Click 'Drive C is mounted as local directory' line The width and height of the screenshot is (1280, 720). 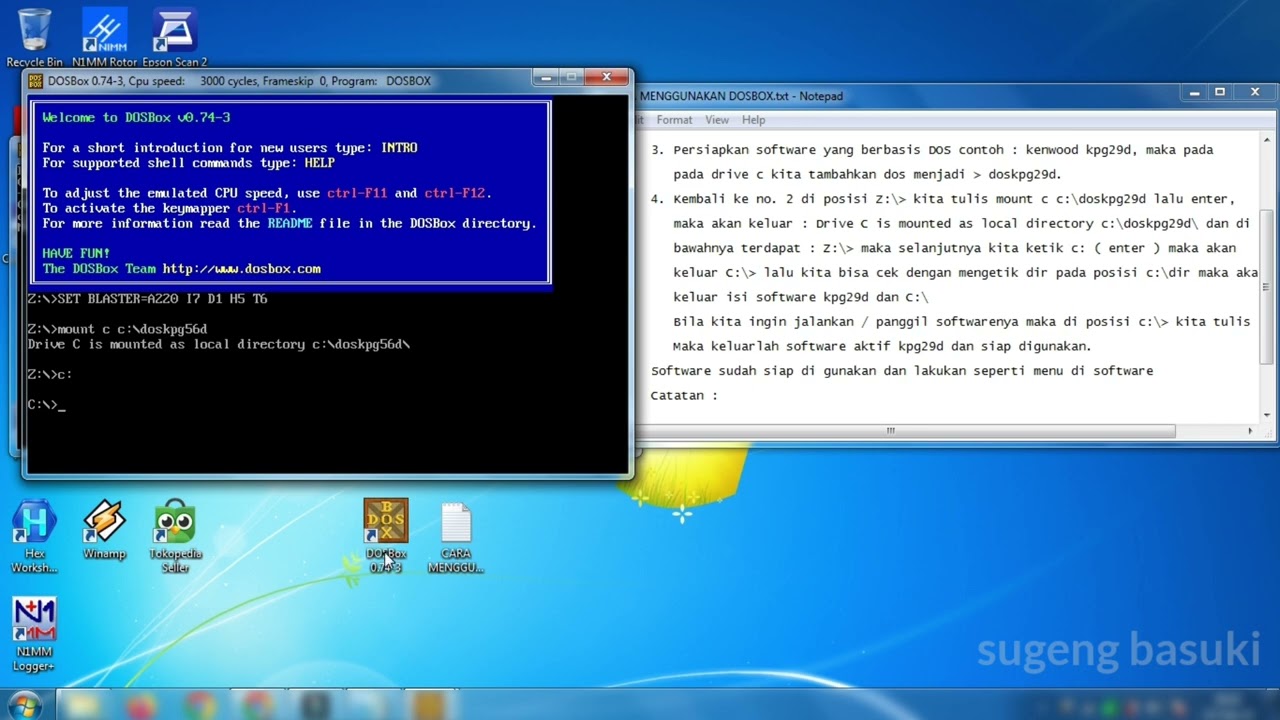(218, 344)
